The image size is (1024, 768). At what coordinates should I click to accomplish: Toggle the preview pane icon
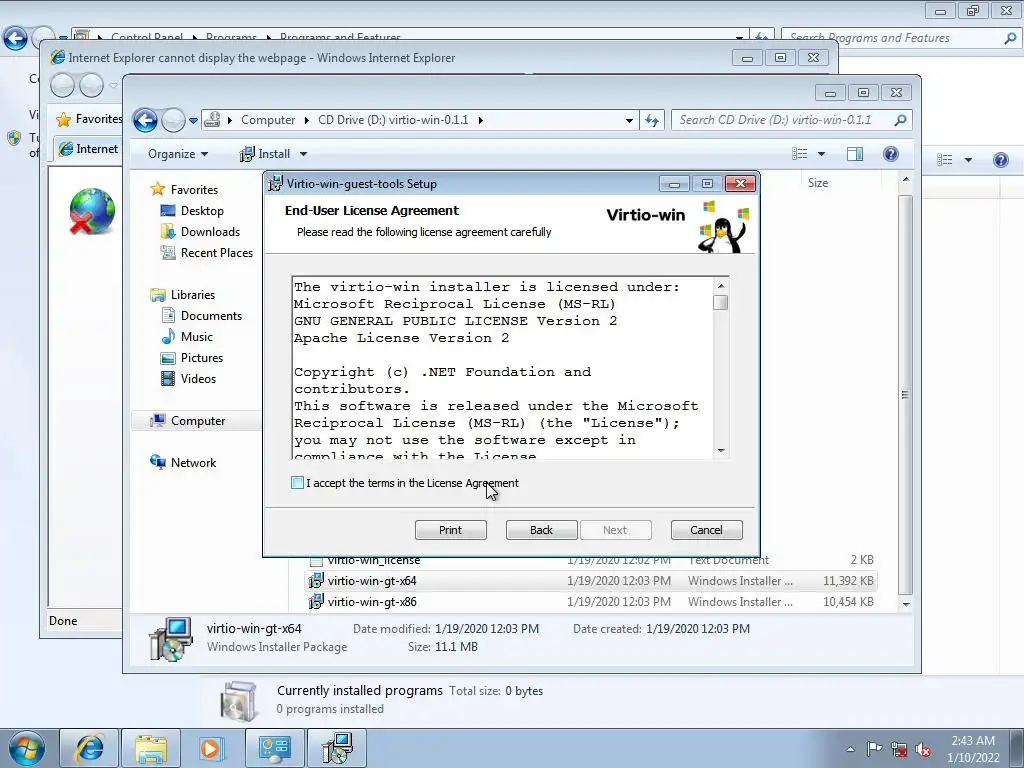click(855, 153)
